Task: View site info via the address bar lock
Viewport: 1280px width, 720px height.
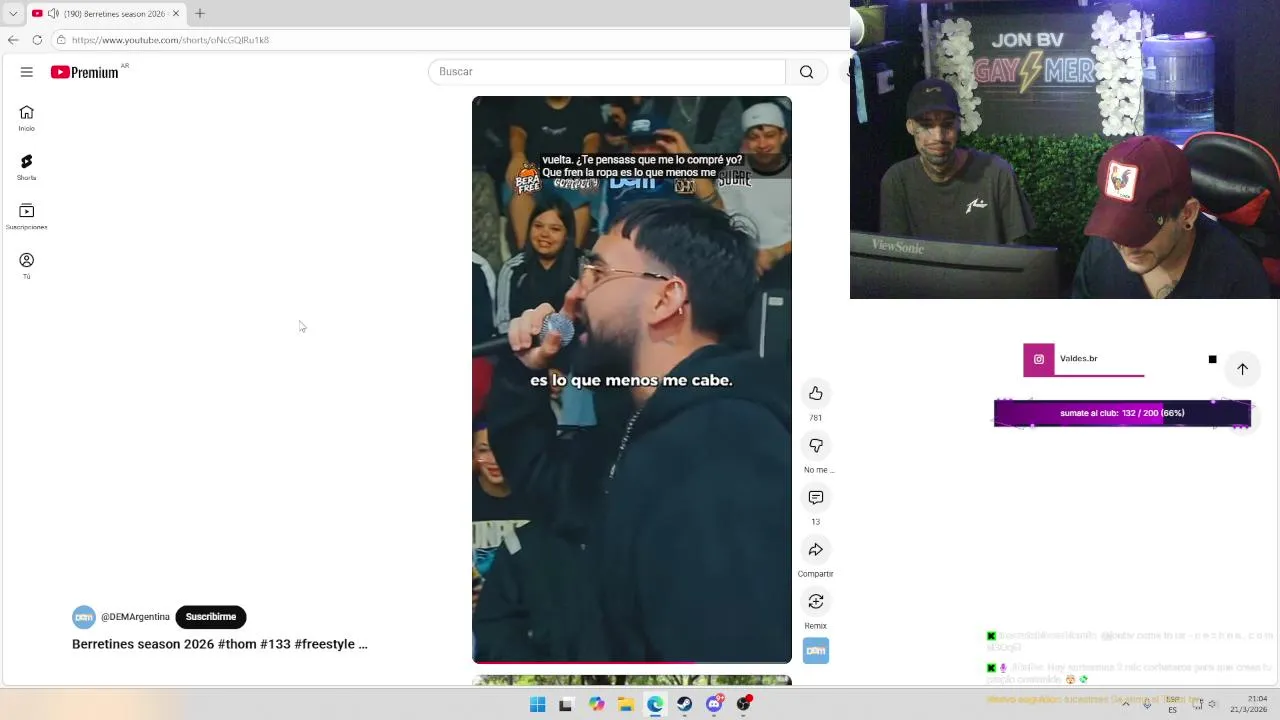Action: 61,40
